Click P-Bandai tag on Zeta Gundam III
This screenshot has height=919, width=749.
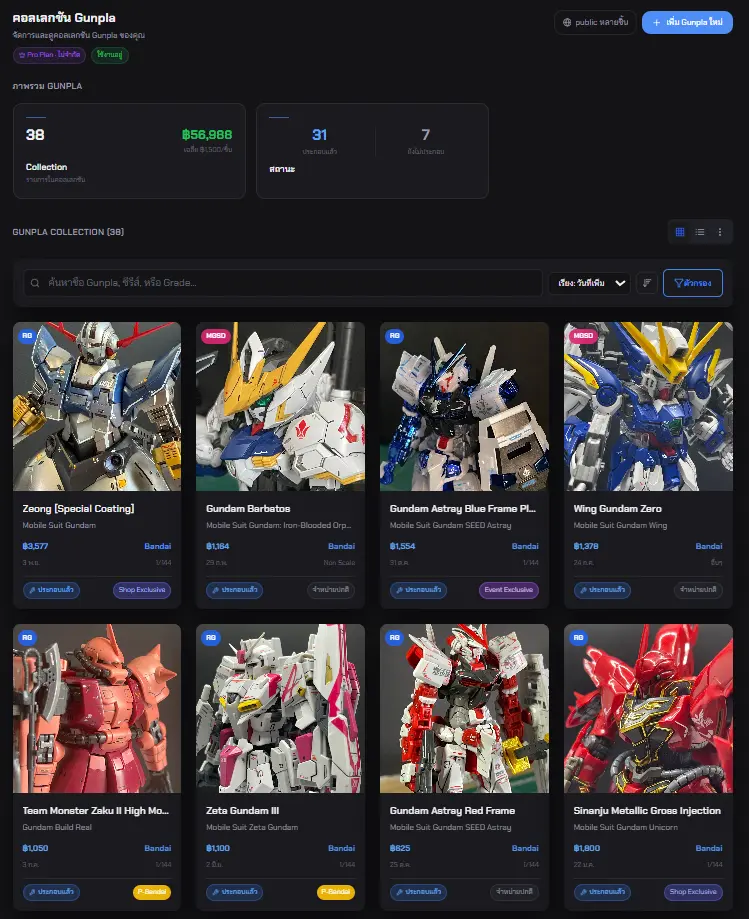pyautogui.click(x=336, y=892)
